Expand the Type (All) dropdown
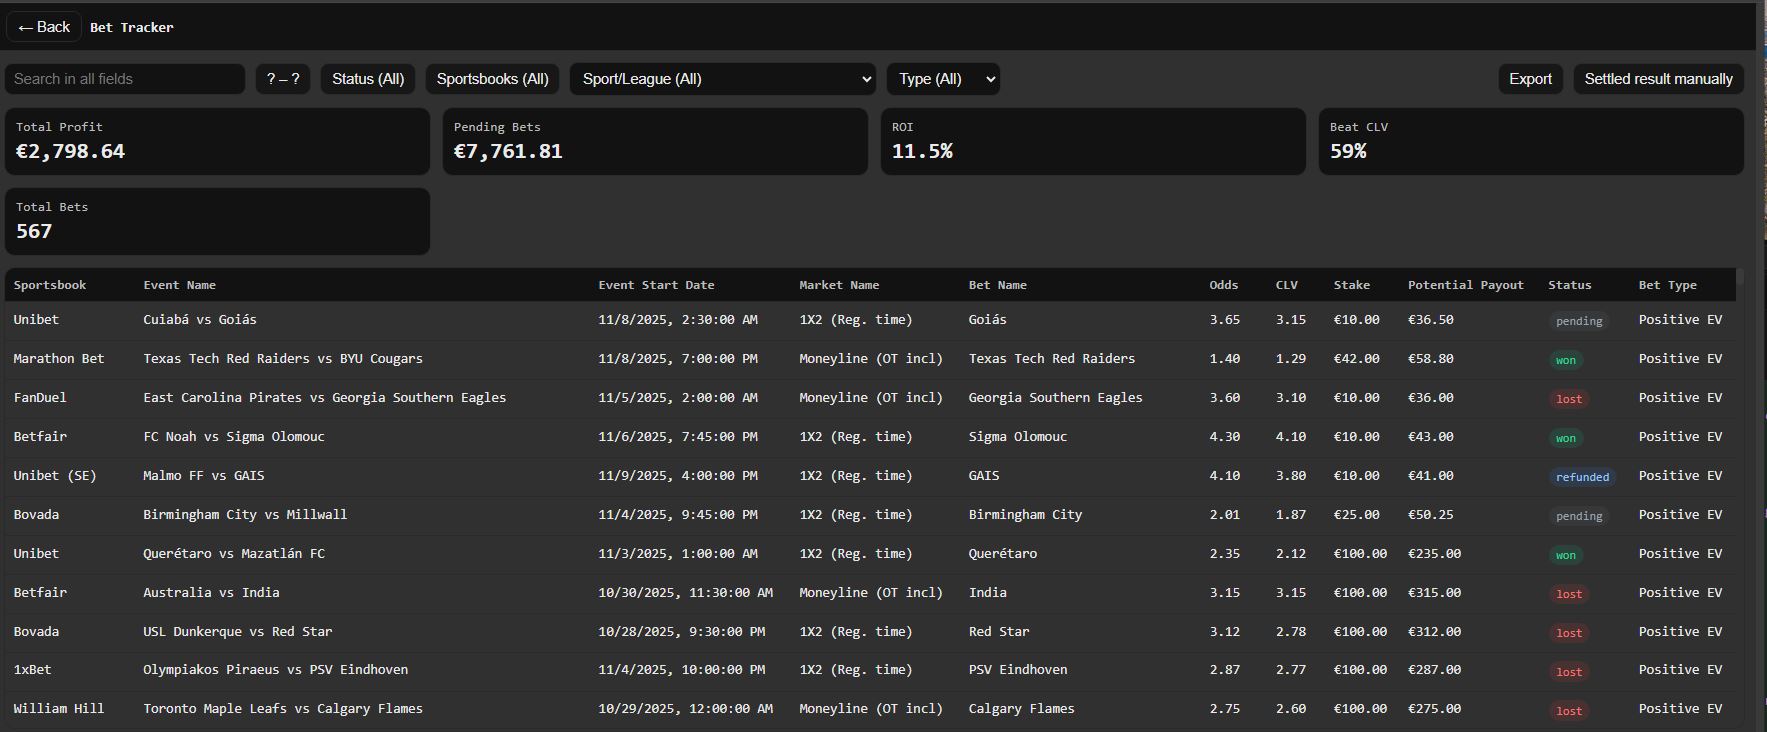The width and height of the screenshot is (1767, 732). pos(943,79)
